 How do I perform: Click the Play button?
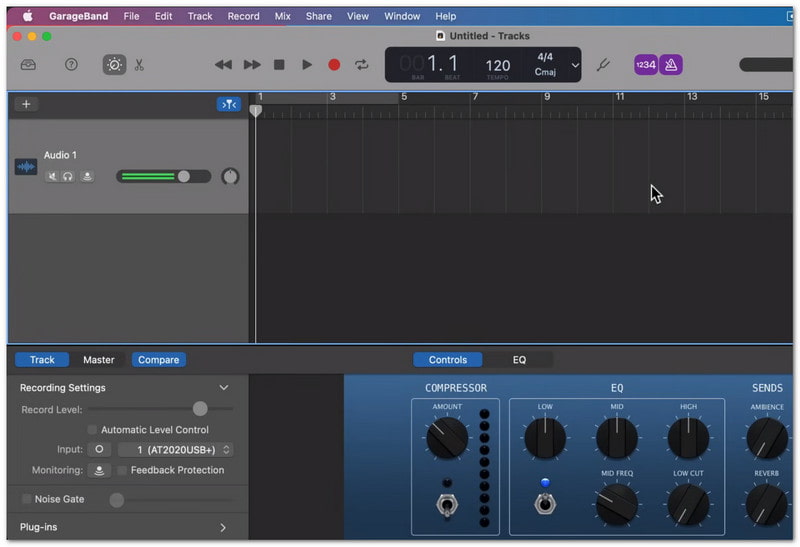(307, 65)
